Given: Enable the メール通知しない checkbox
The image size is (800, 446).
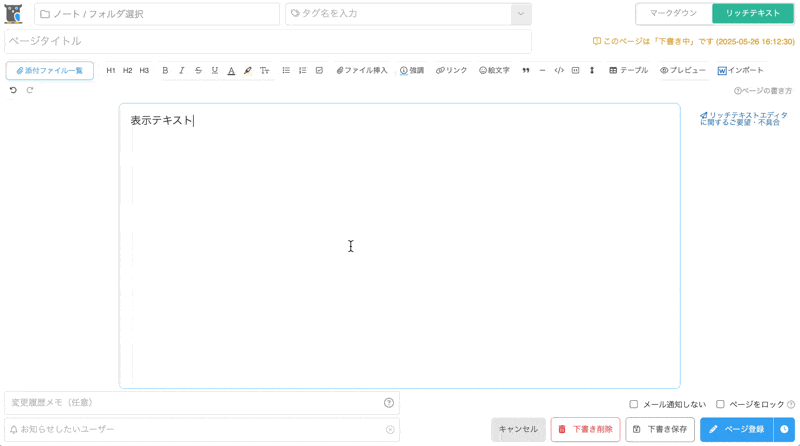Looking at the screenshot, I should [x=634, y=404].
